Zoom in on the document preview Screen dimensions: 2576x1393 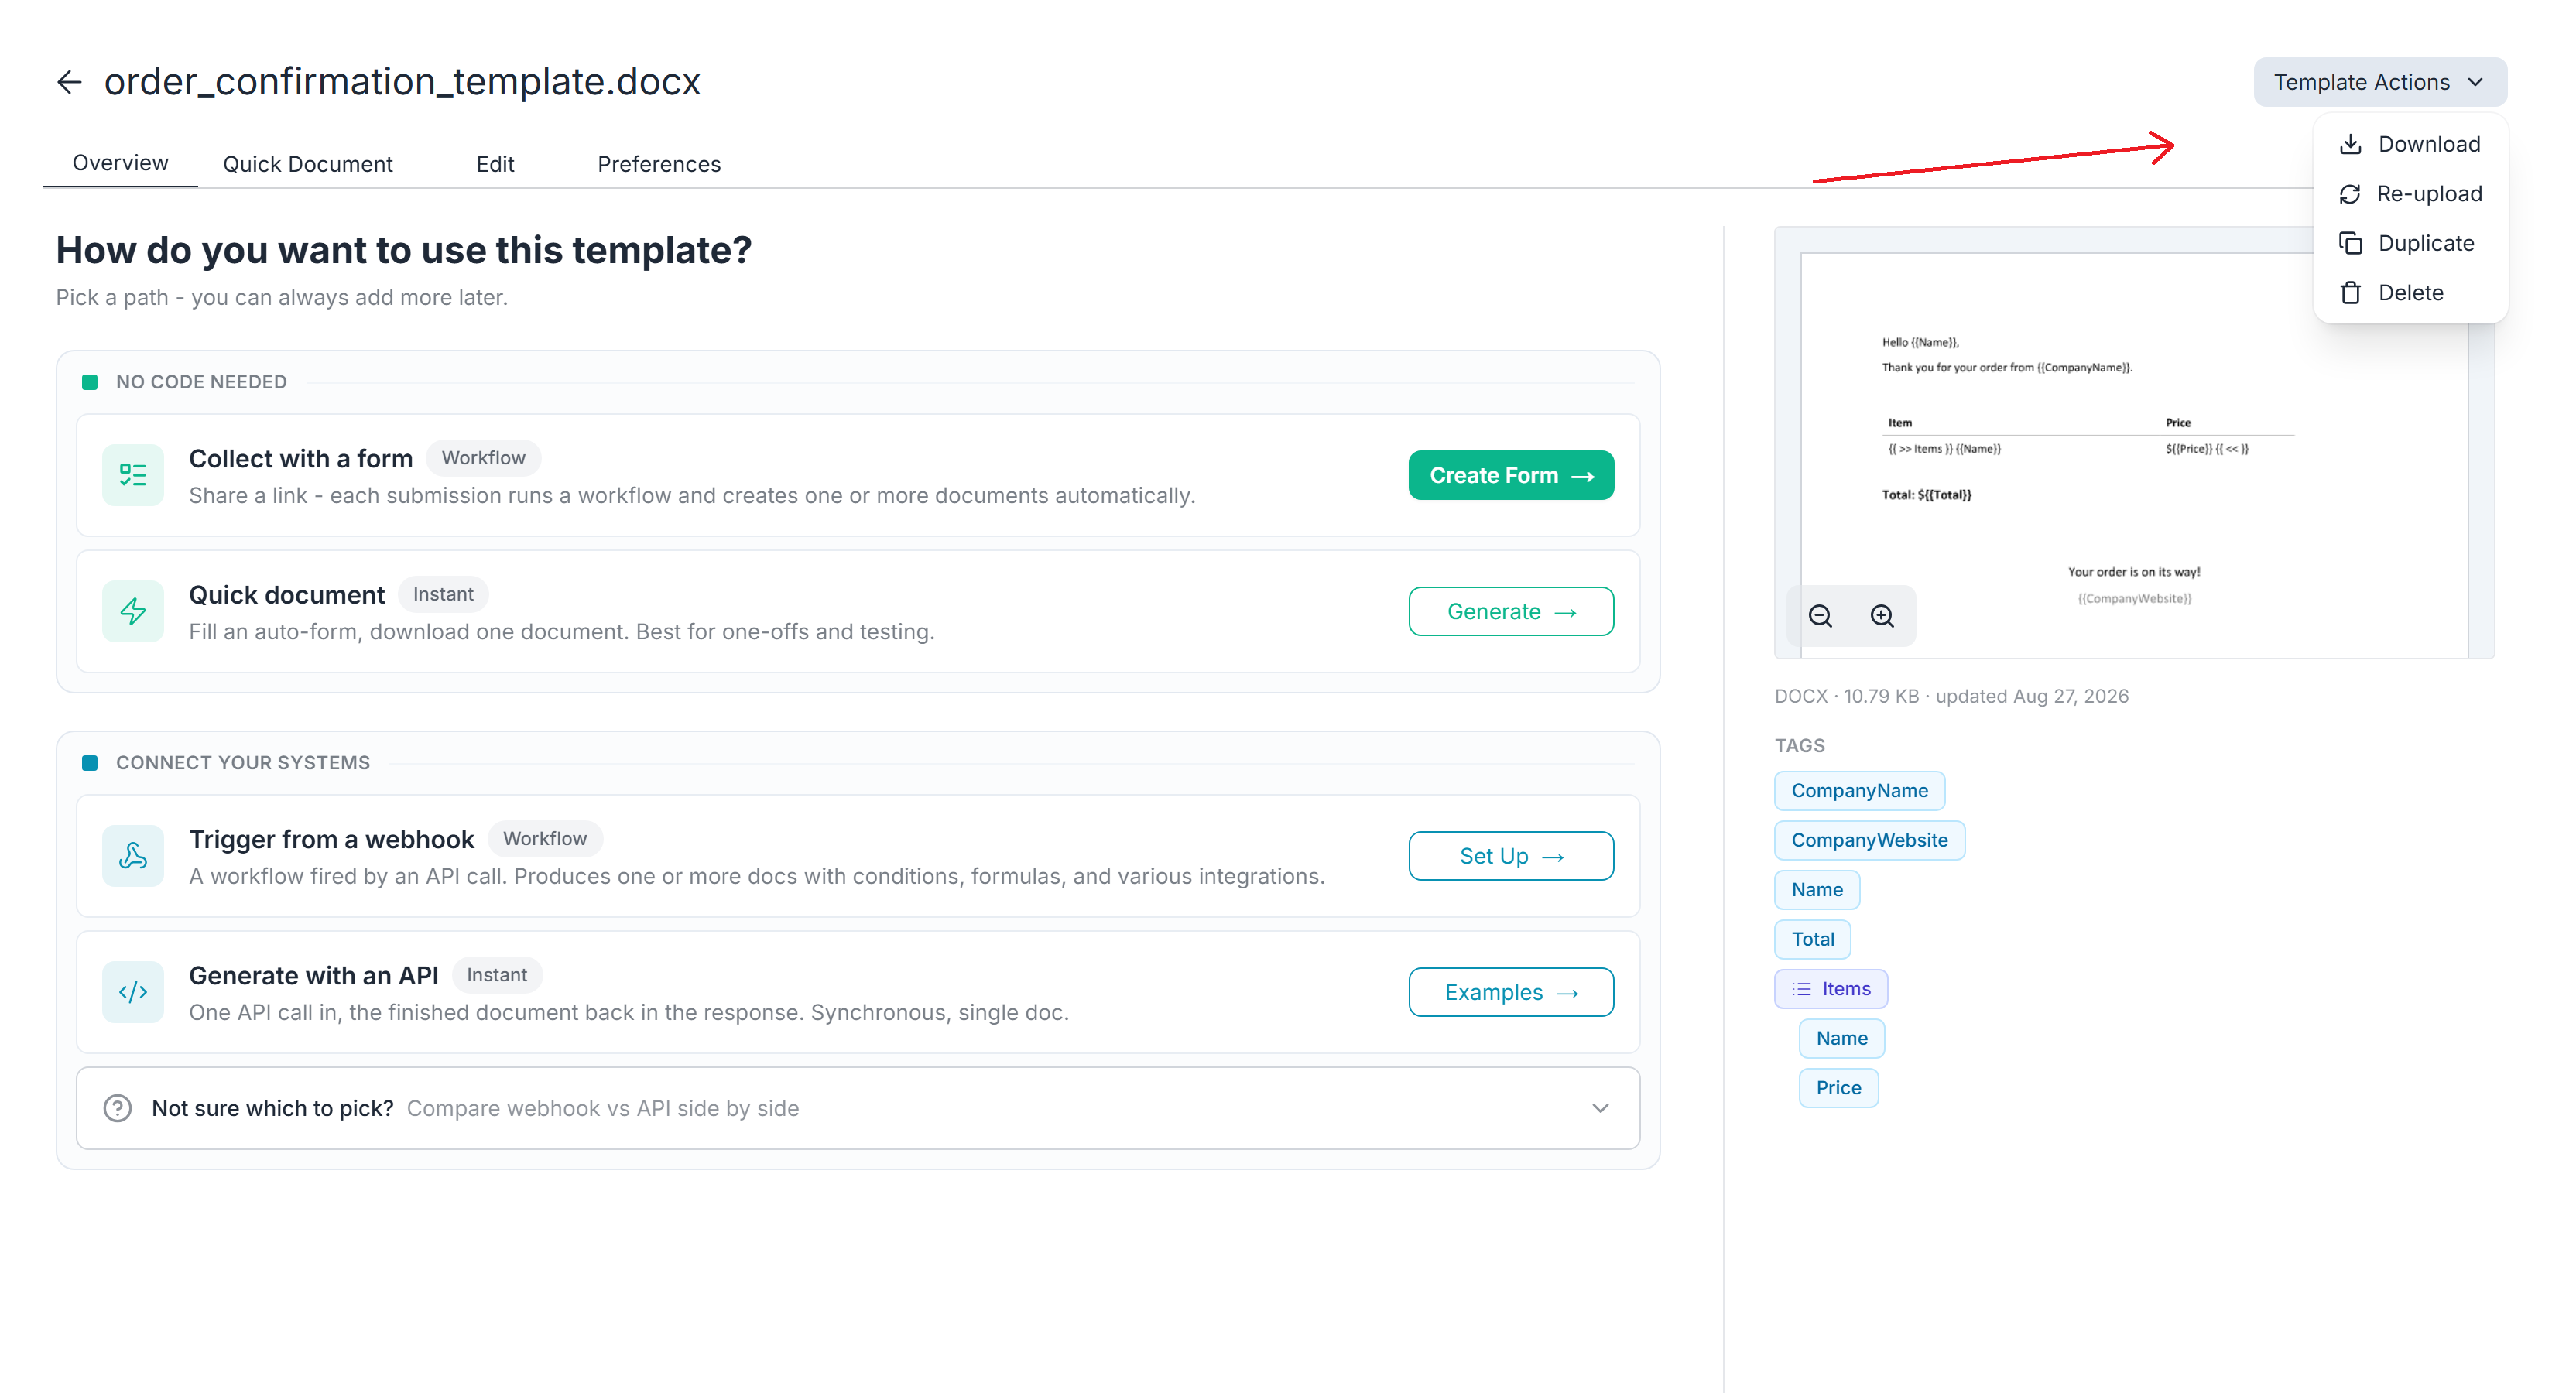[1882, 616]
